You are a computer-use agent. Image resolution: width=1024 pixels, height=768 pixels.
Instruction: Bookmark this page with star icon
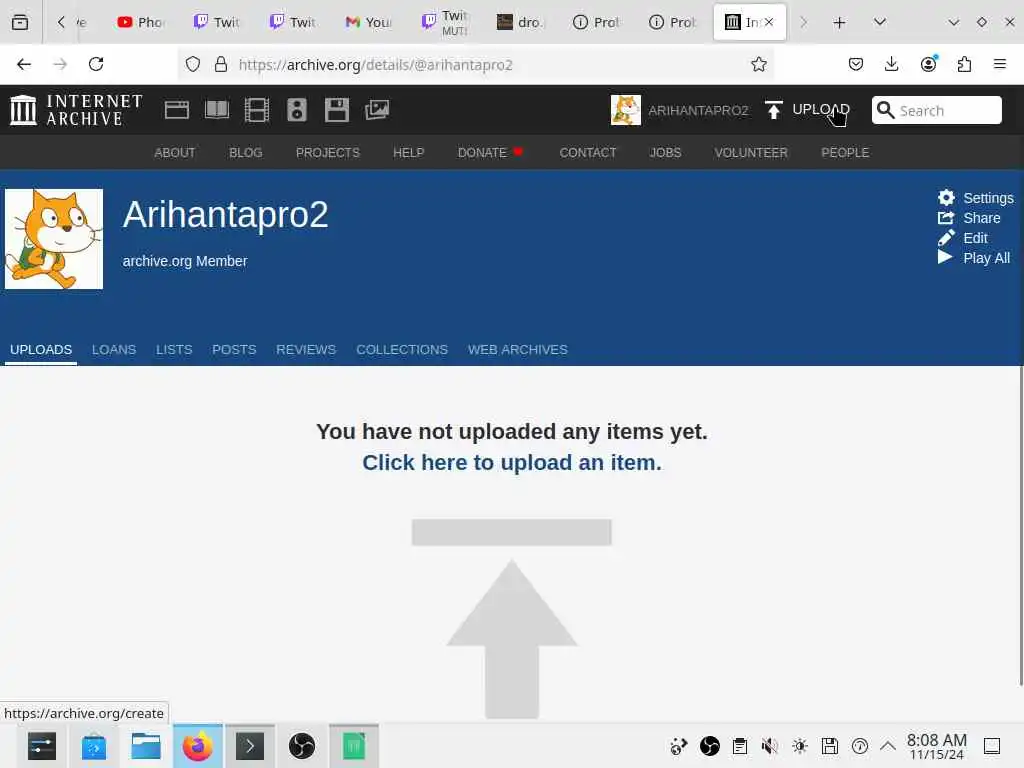[758, 64]
